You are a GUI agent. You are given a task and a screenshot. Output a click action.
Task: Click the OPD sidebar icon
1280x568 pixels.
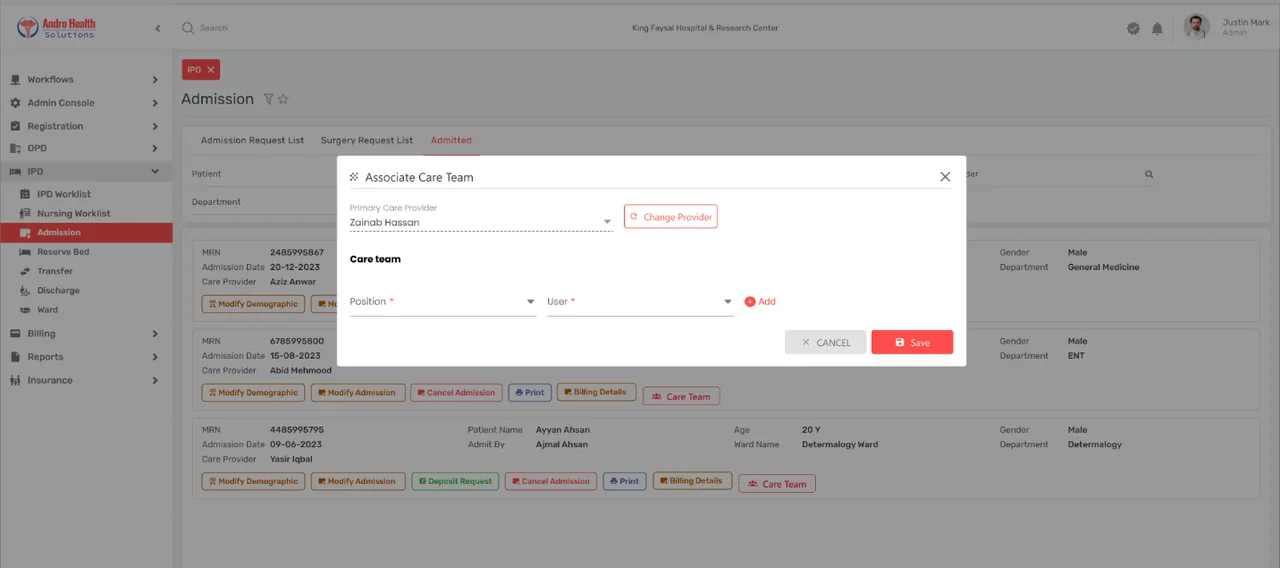point(15,148)
